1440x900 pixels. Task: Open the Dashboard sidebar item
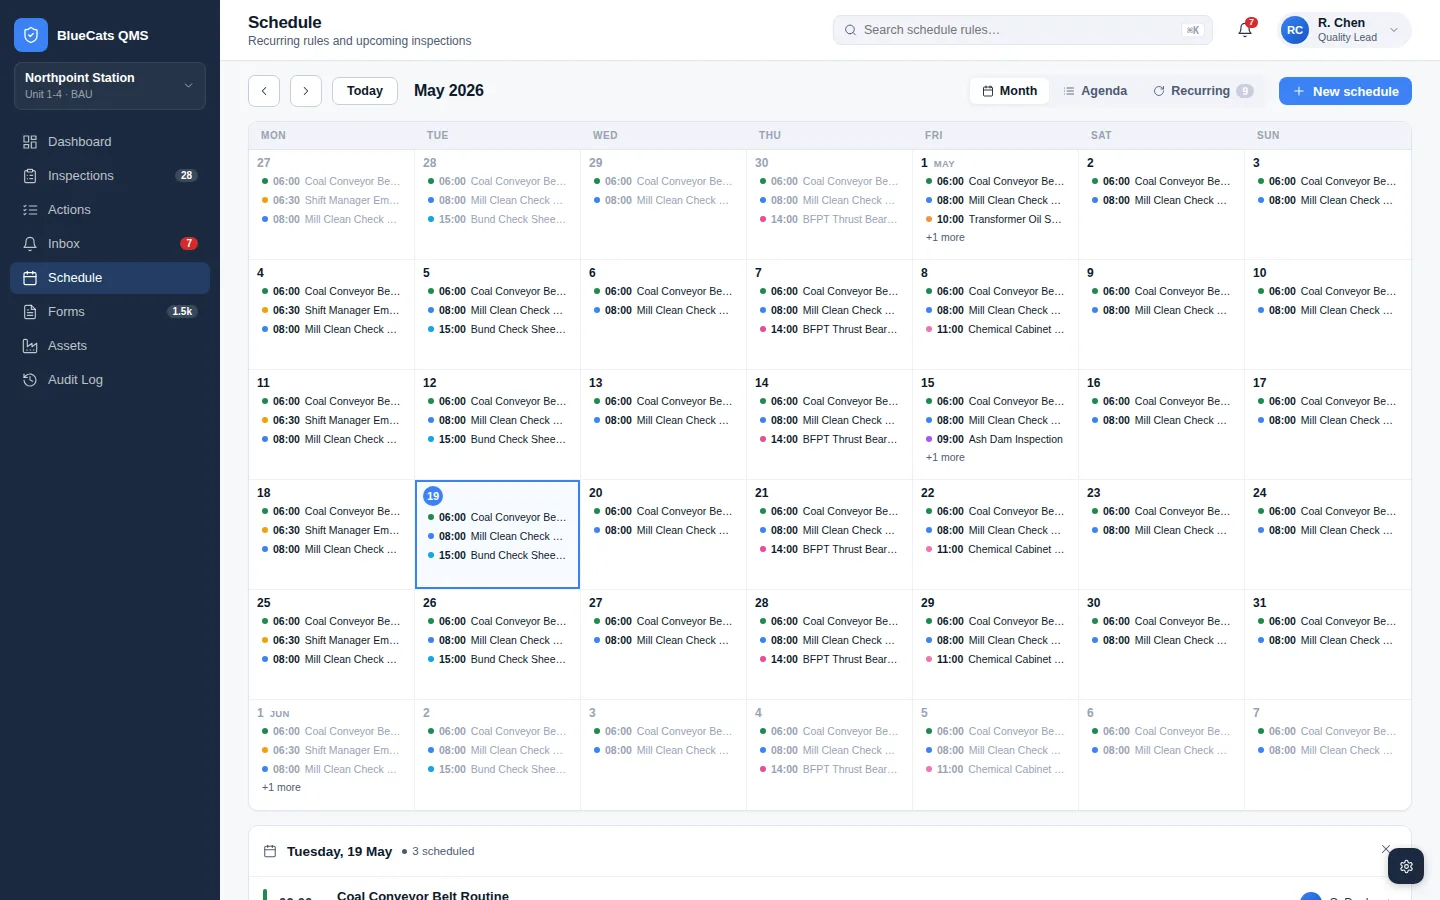pyautogui.click(x=110, y=142)
